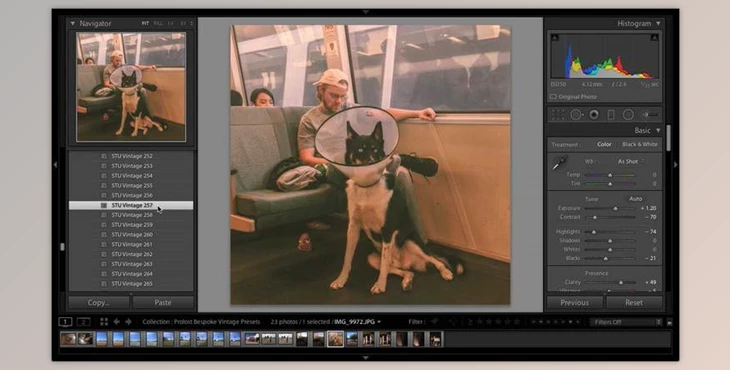Click the Auto tone button
730x370 pixels.
tap(635, 199)
